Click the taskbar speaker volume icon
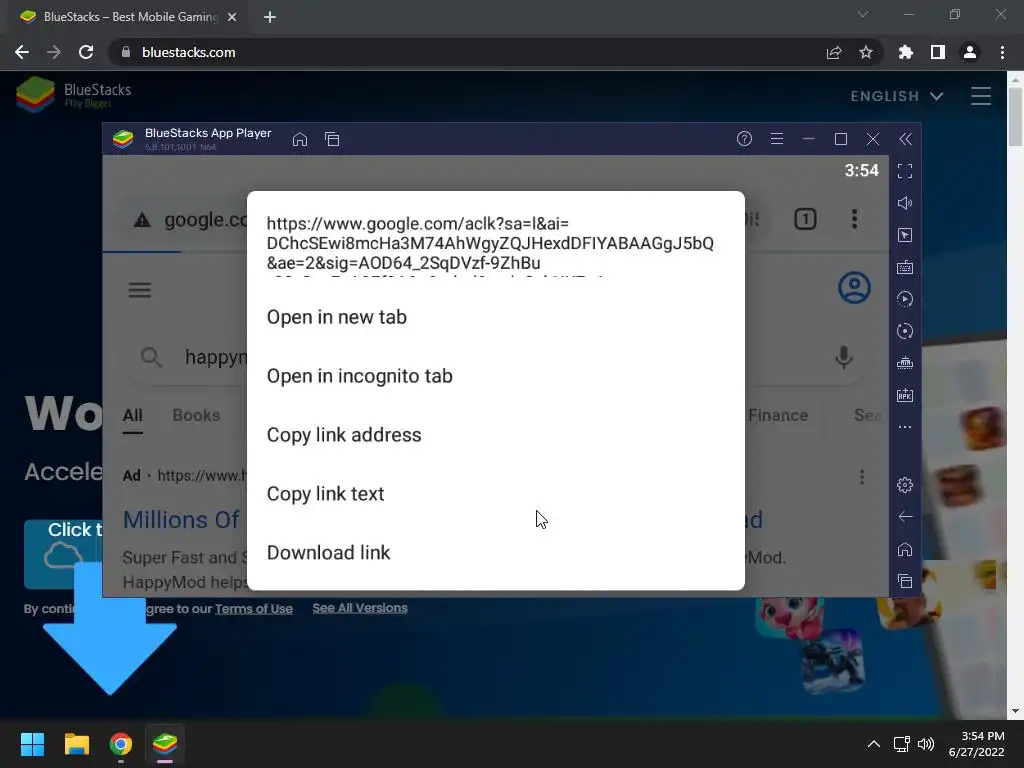This screenshot has height=768, width=1024. coord(925,744)
